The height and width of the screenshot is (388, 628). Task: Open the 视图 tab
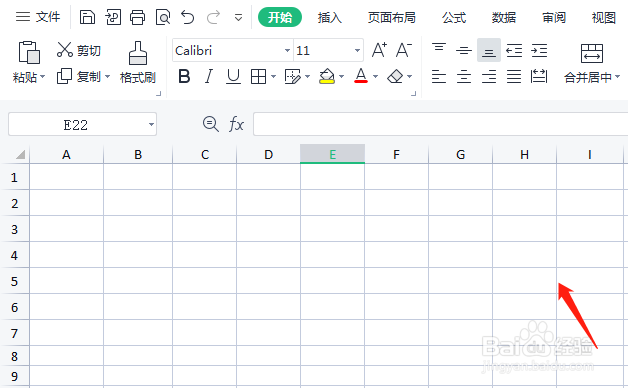[x=603, y=17]
